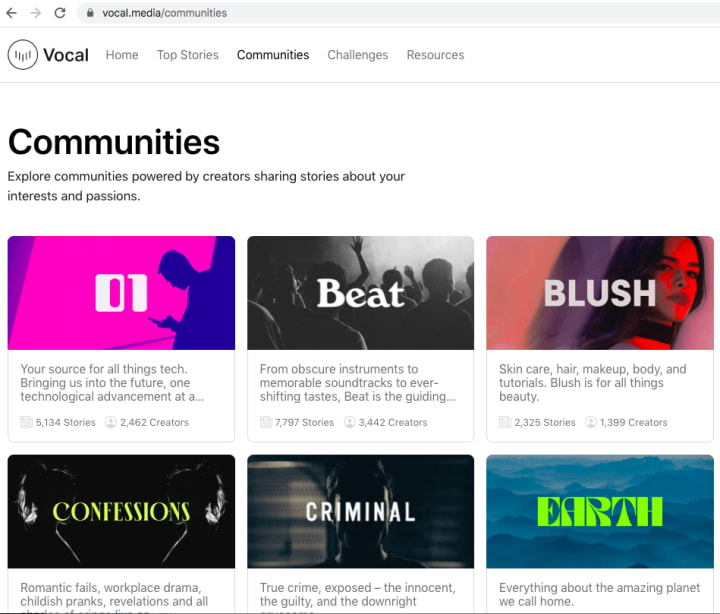This screenshot has width=720, height=614.
Task: Open the CONFESSIONS community banner
Action: pos(121,512)
